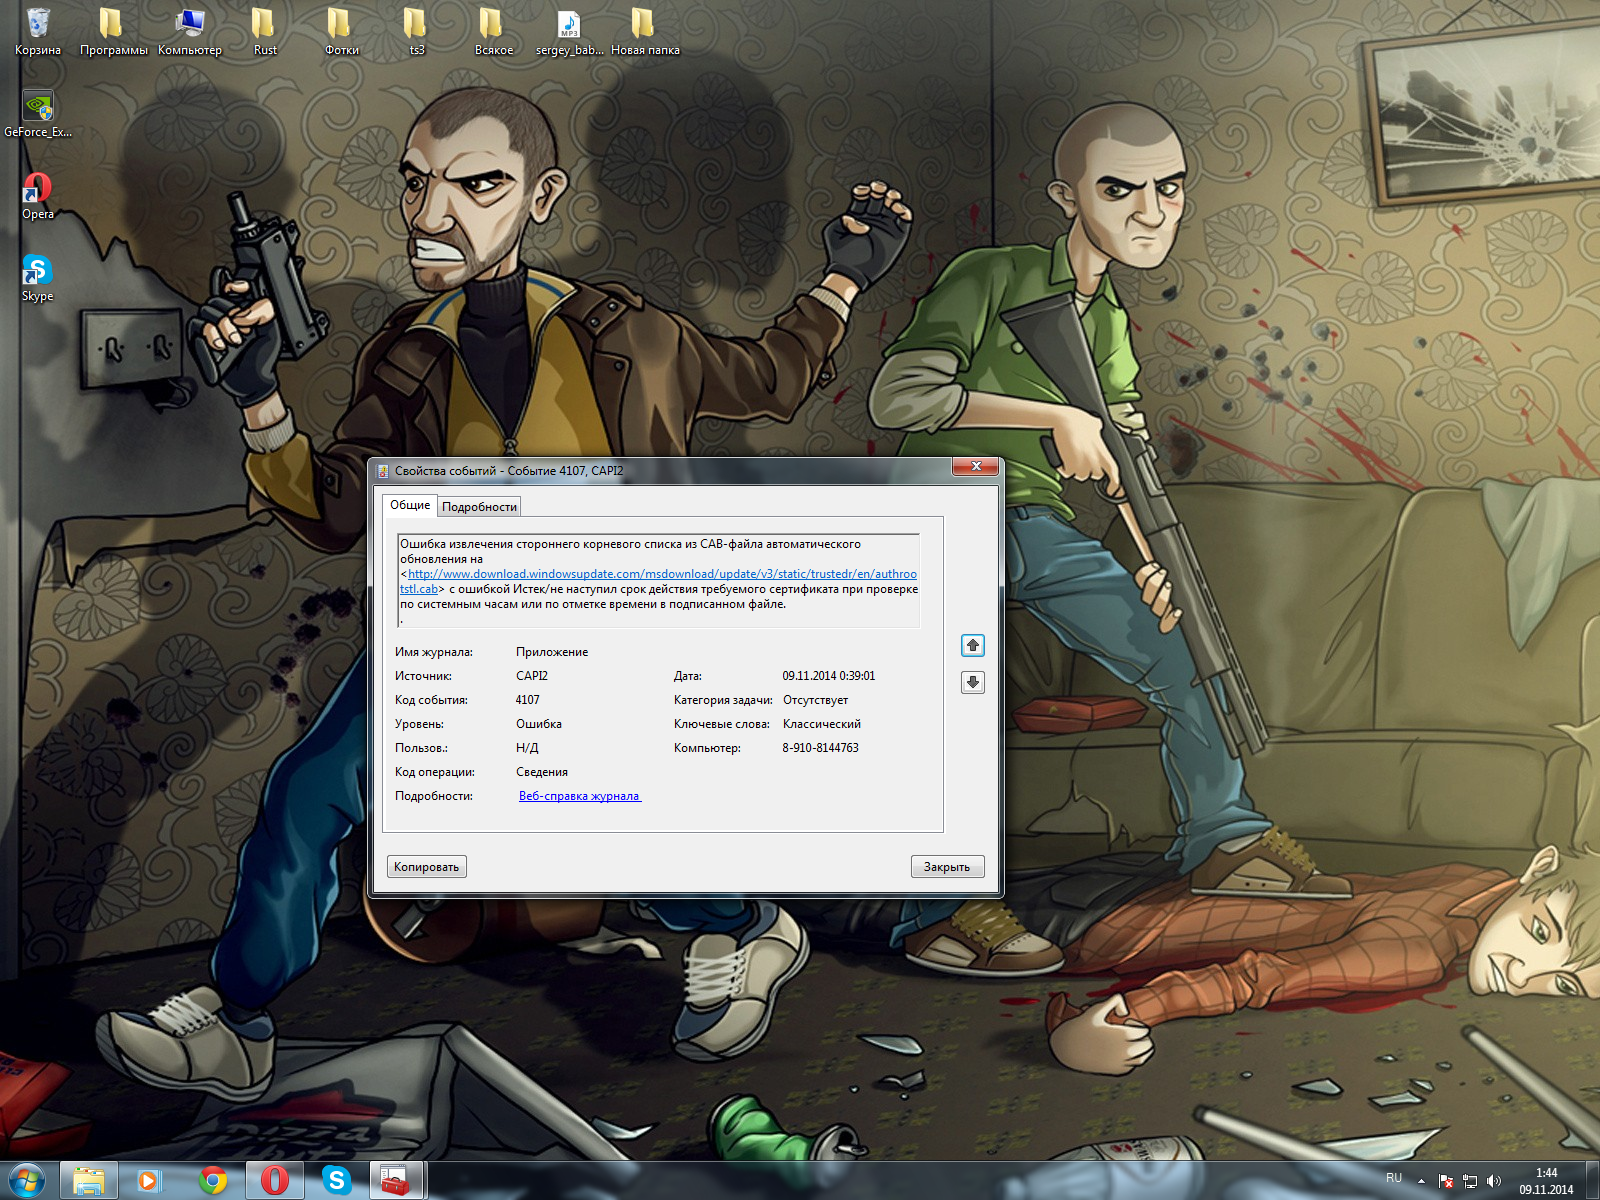Open Opera browser from the taskbar
This screenshot has width=1600, height=1200.
(x=274, y=1181)
